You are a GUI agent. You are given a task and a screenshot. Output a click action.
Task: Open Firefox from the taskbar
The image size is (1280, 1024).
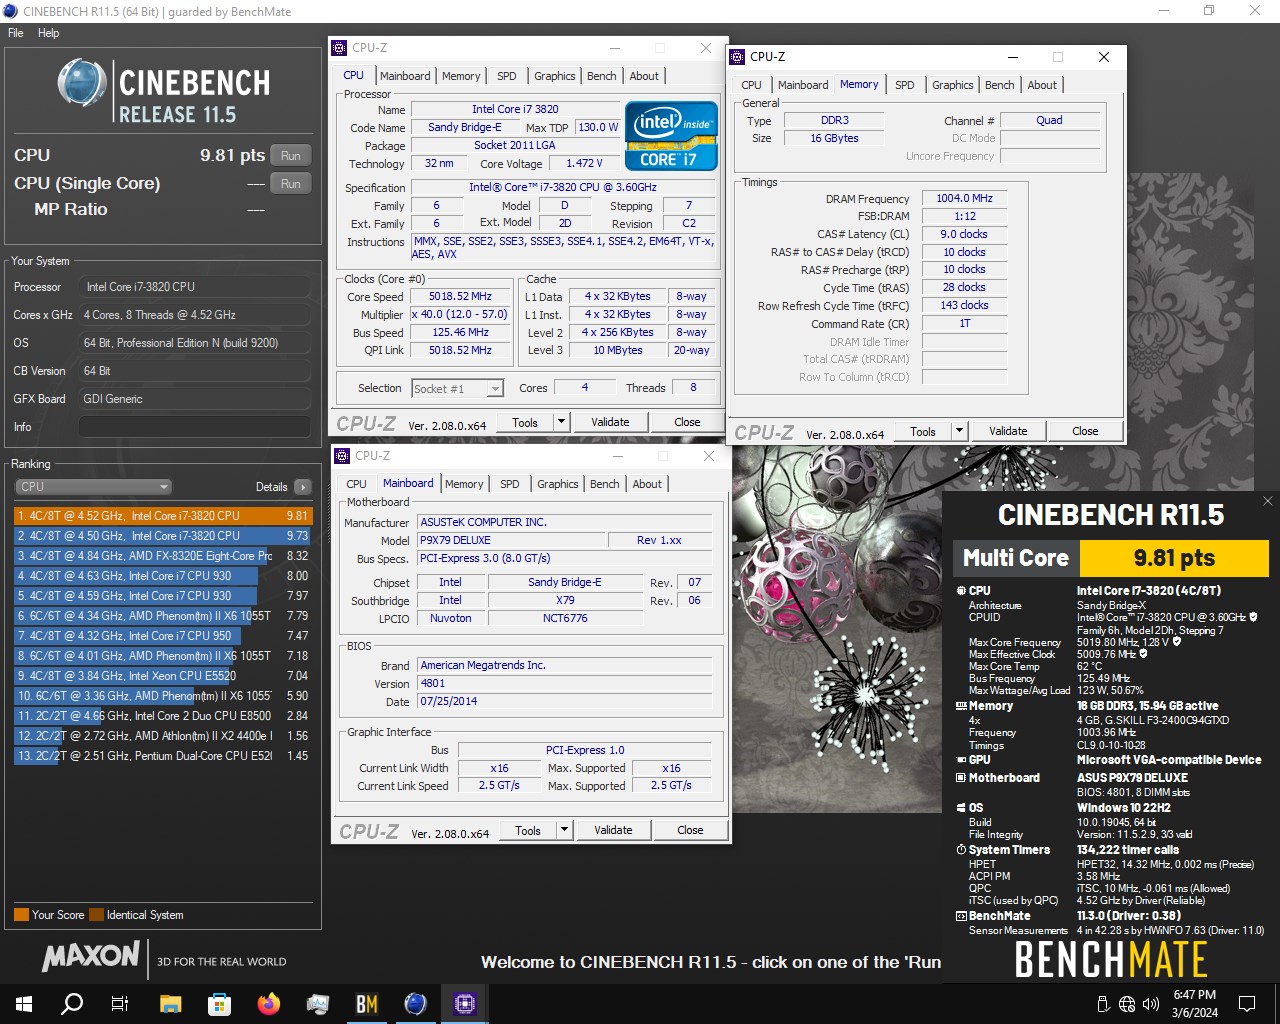(268, 1003)
